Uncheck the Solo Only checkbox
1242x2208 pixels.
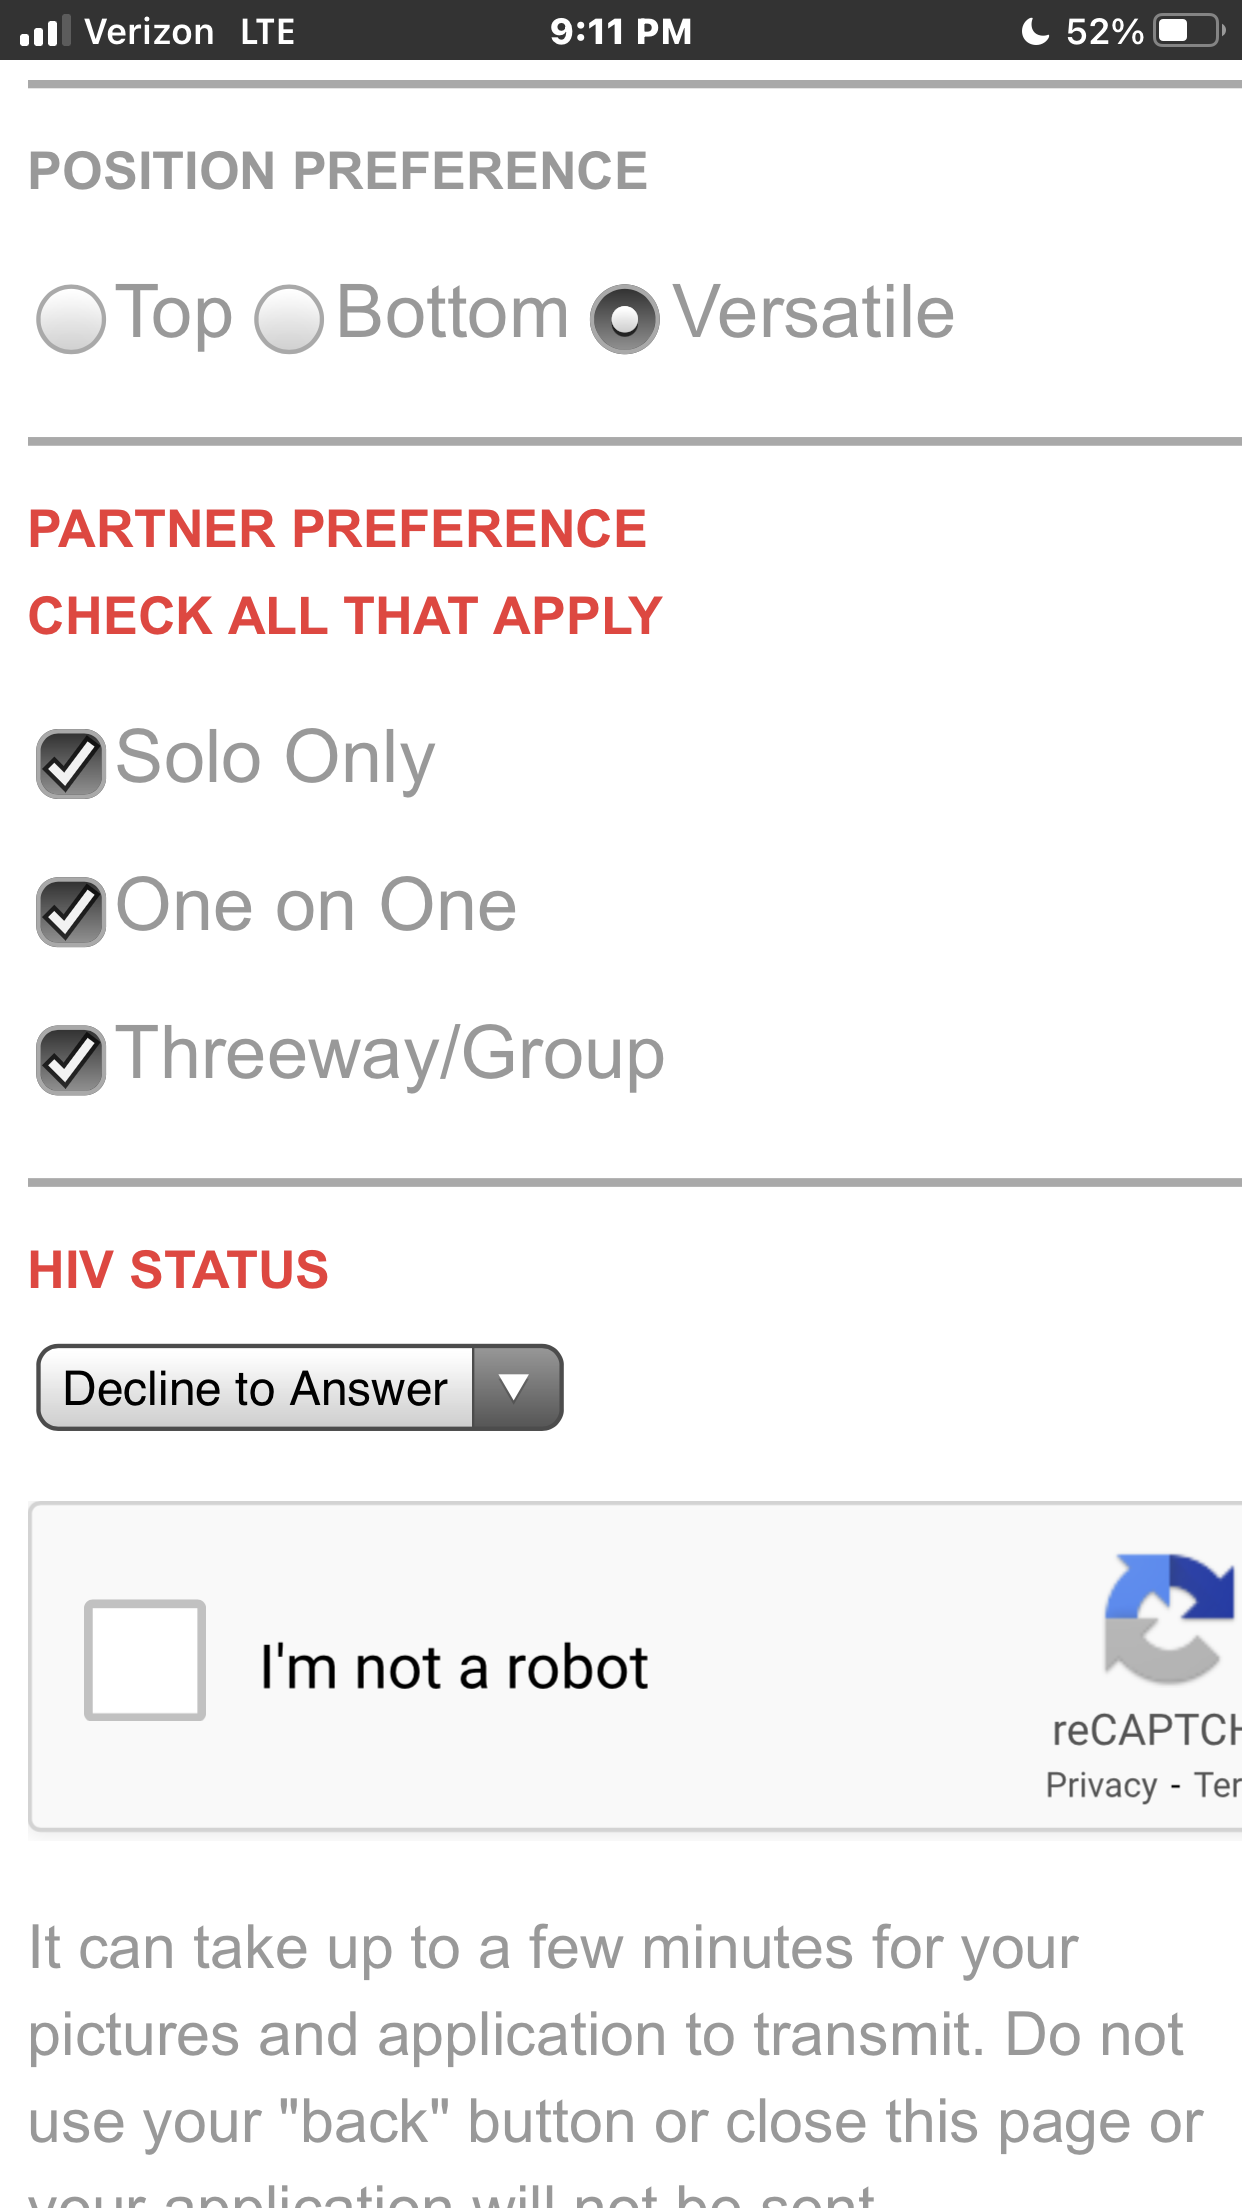[71, 764]
